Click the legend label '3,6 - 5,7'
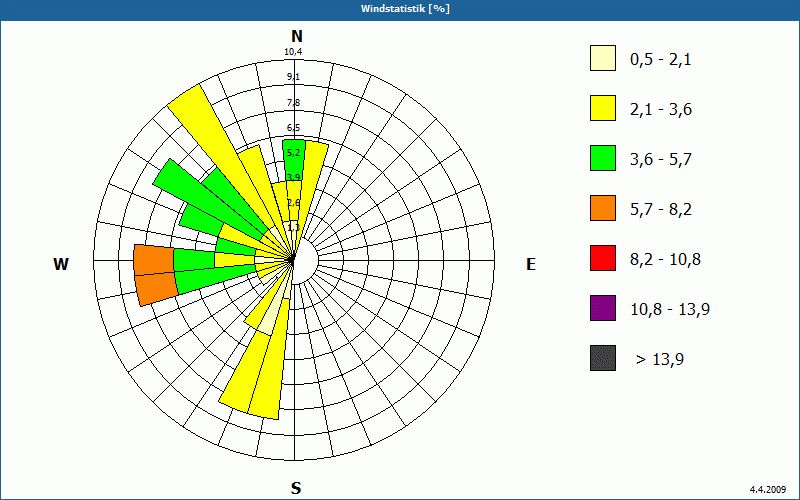The height and width of the screenshot is (500, 800). tap(661, 160)
